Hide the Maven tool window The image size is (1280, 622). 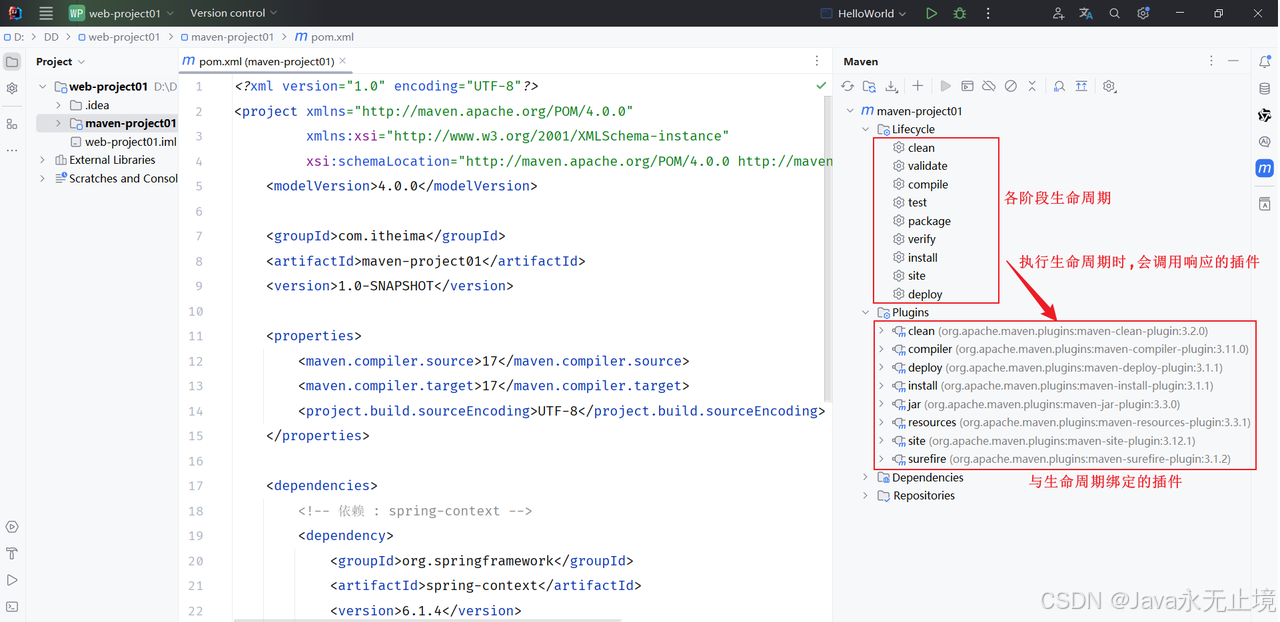(1234, 62)
